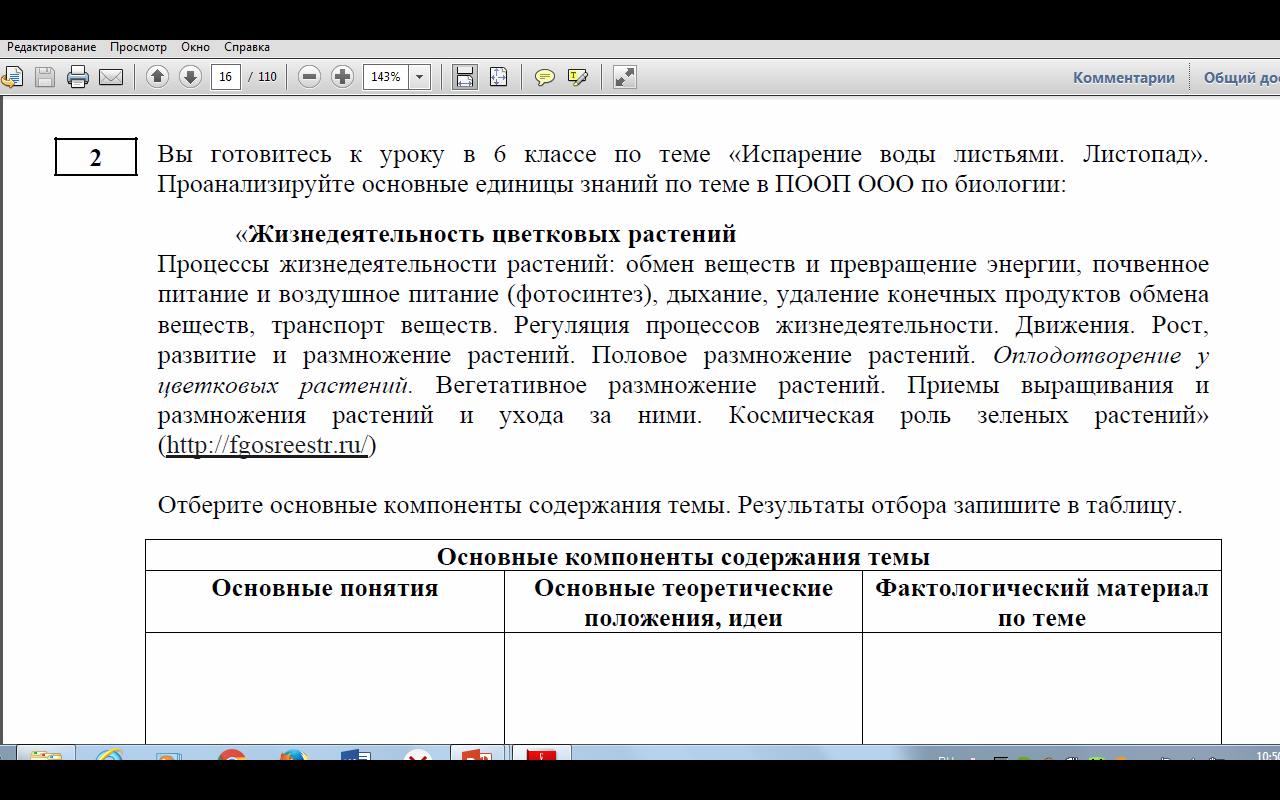1280x800 pixels.
Task: Click header Фактологический материал по теме
Action: pyautogui.click(x=1042, y=603)
